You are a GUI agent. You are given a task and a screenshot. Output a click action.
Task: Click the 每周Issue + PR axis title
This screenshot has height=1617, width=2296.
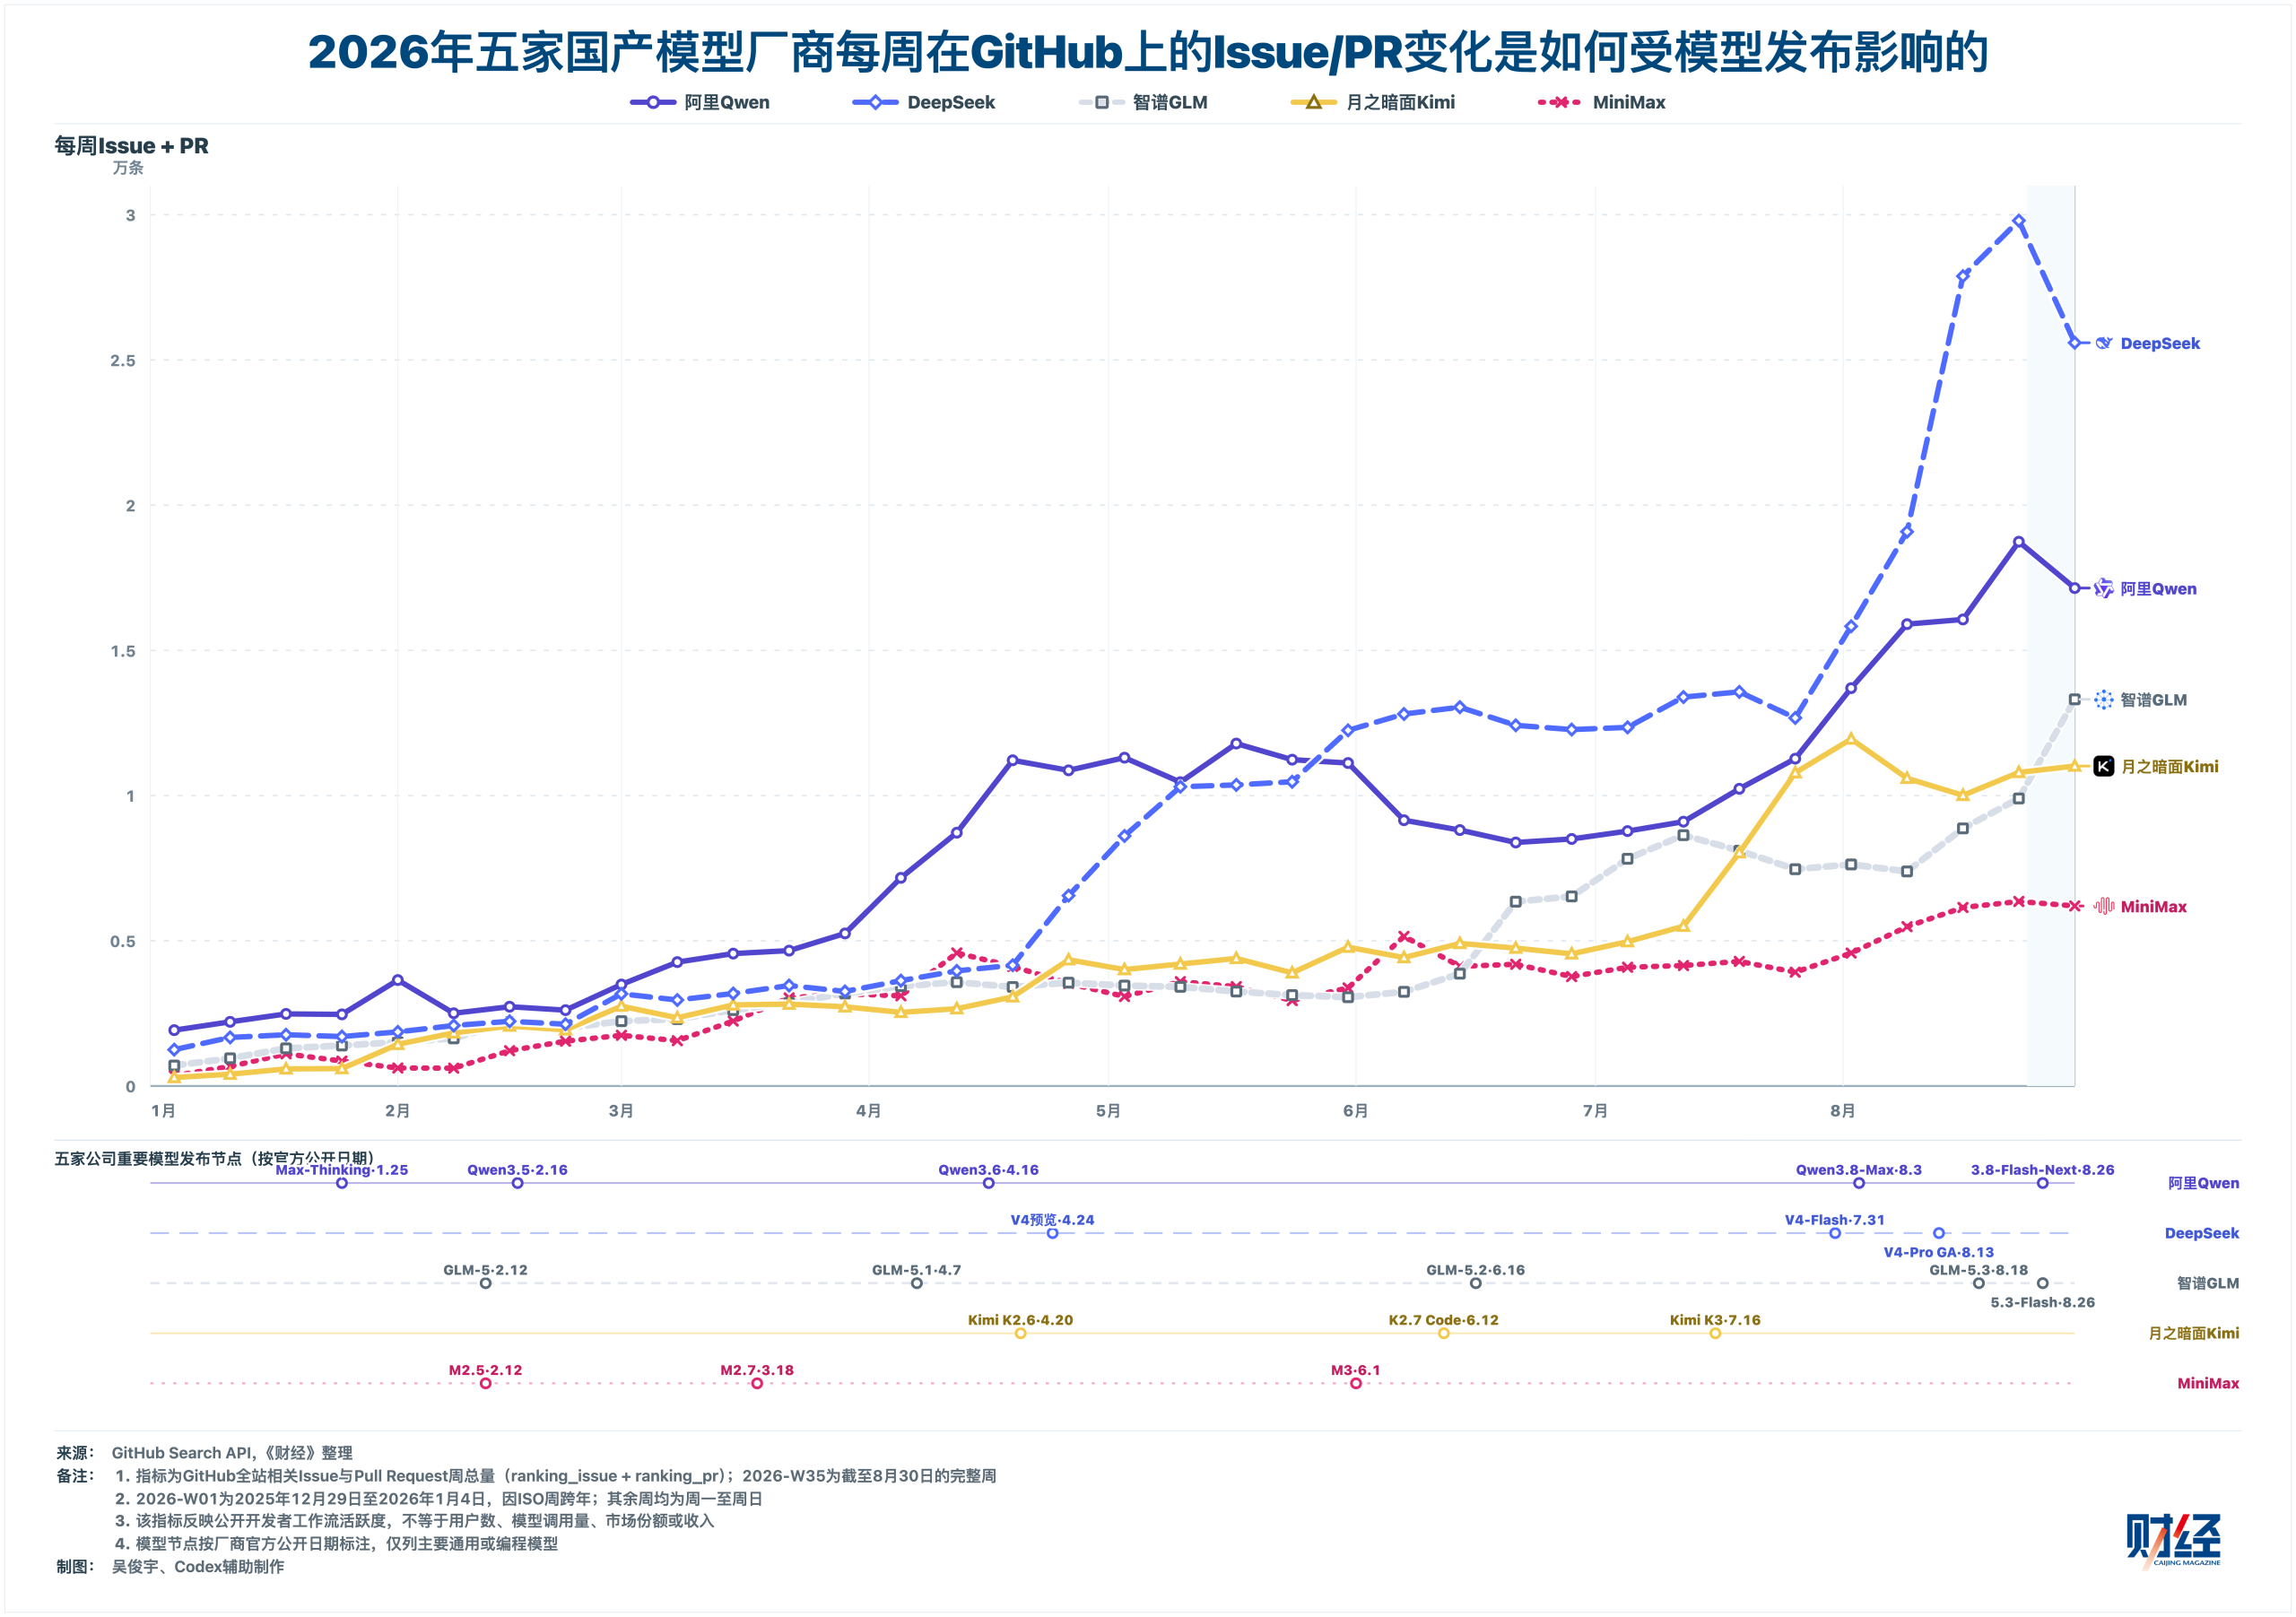point(131,146)
